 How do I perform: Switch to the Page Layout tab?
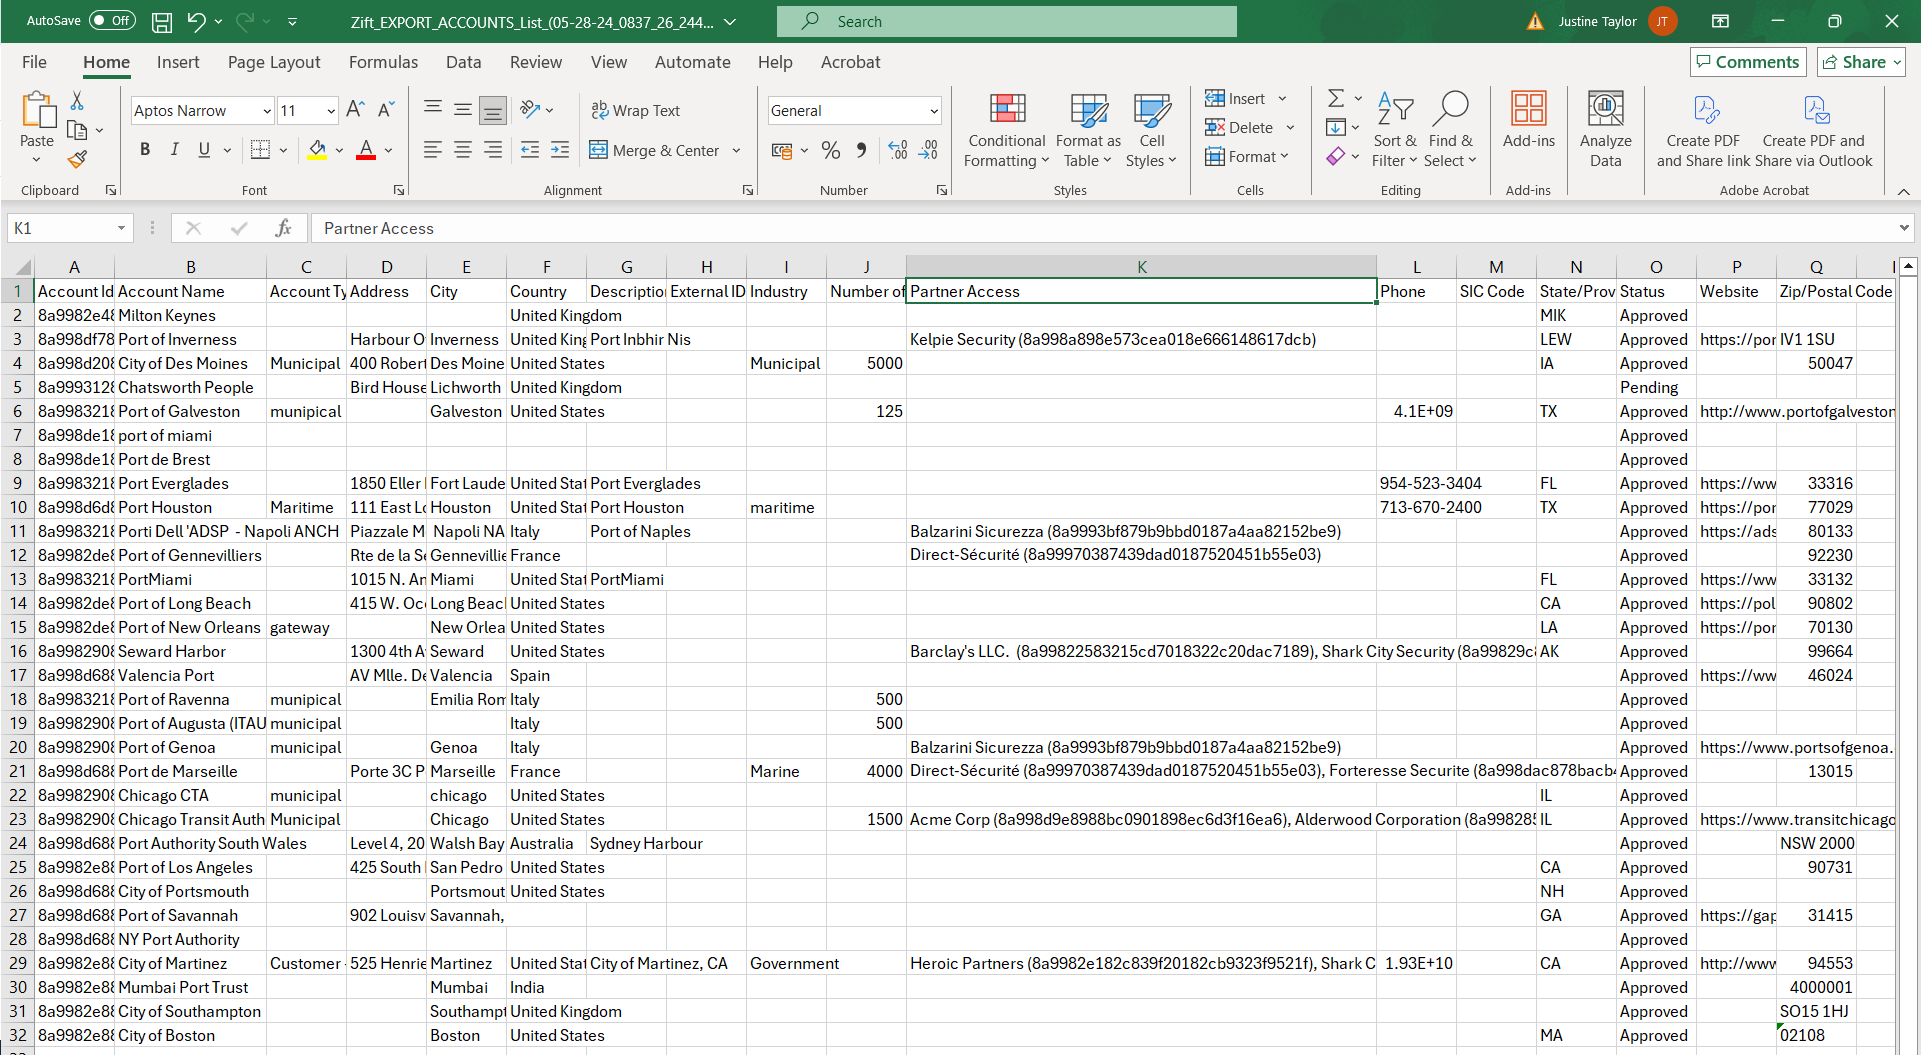274,62
